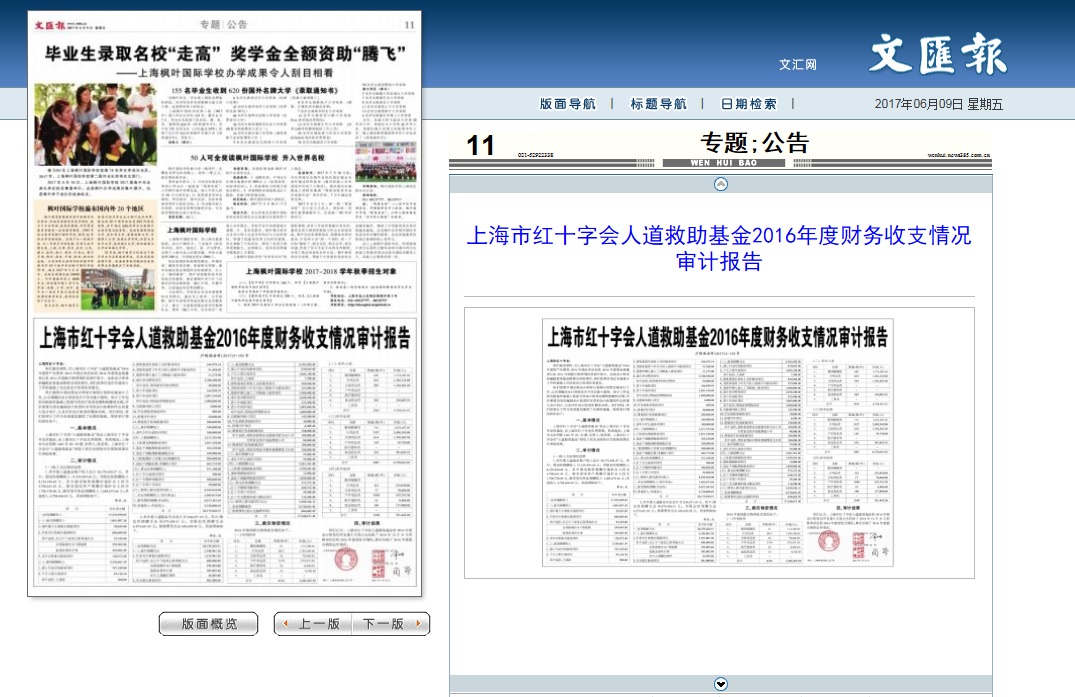1075x697 pixels.
Task: Click the 文匯報 masthead logo
Action: tap(937, 54)
